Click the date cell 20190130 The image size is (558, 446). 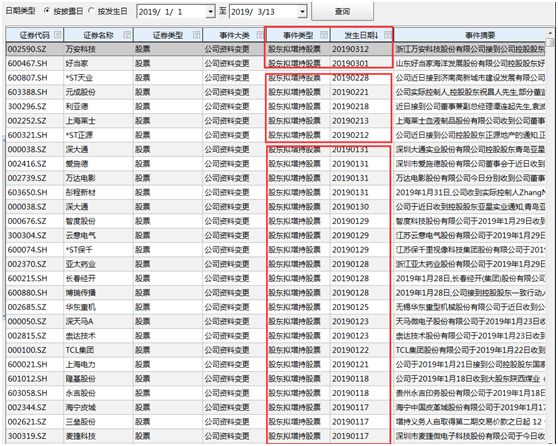point(362,207)
